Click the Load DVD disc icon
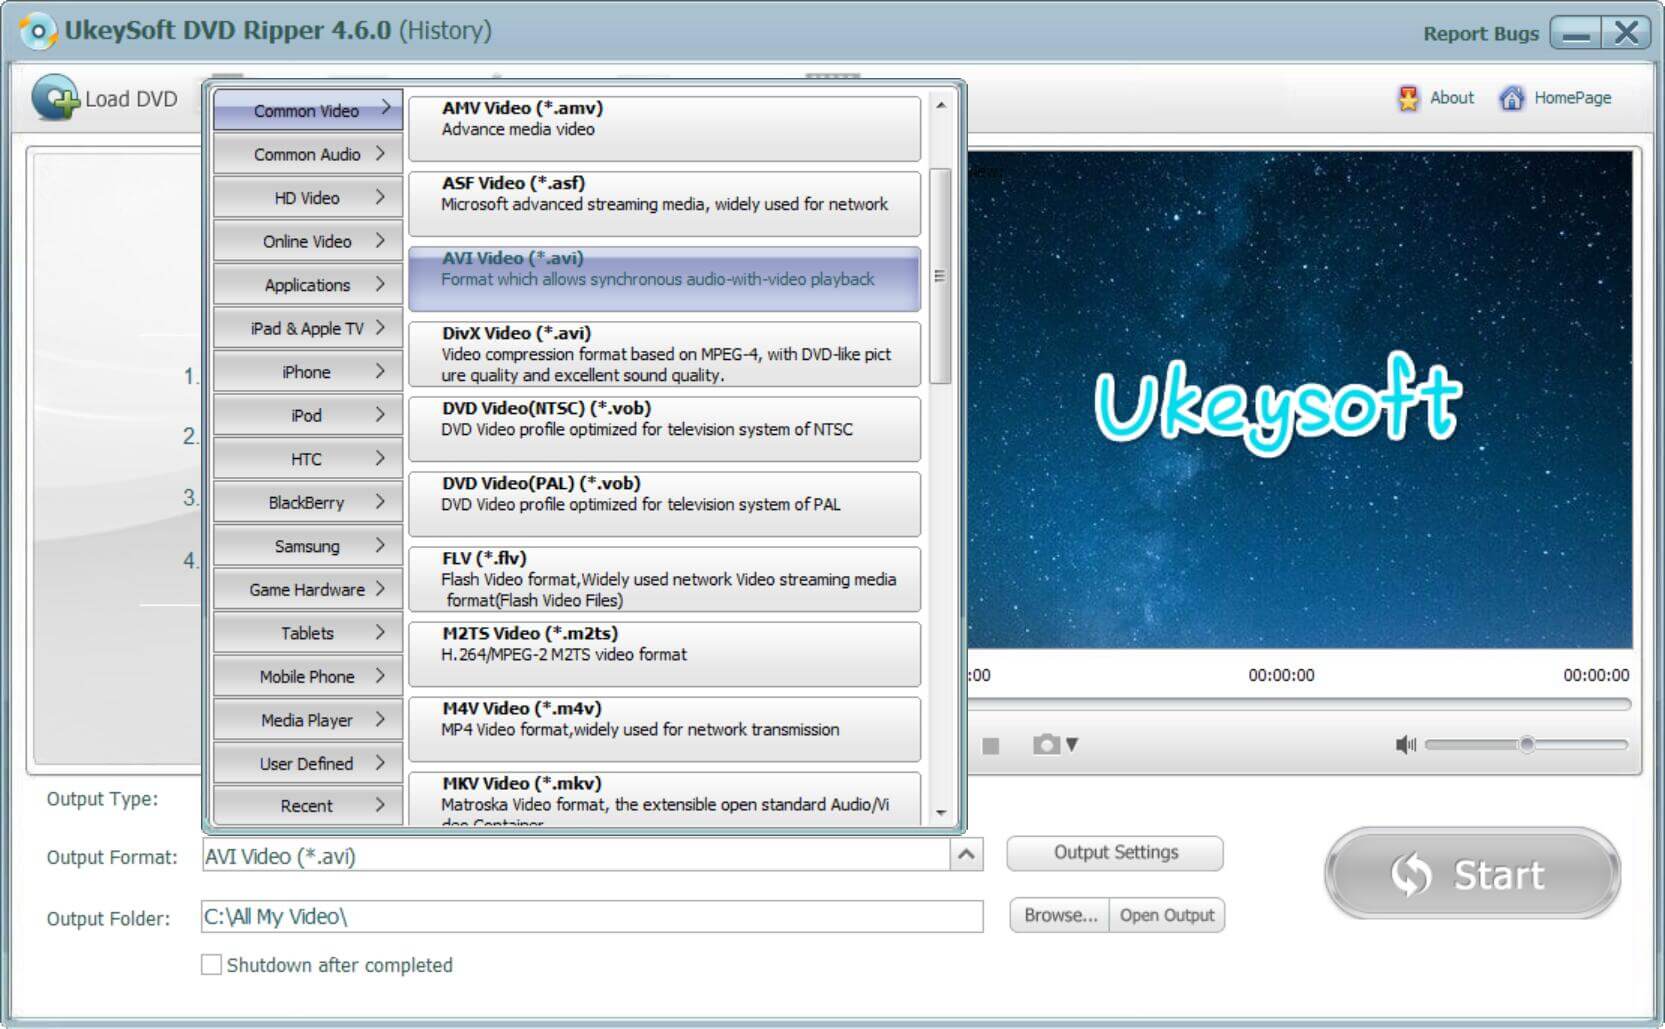This screenshot has width=1665, height=1029. tap(55, 98)
